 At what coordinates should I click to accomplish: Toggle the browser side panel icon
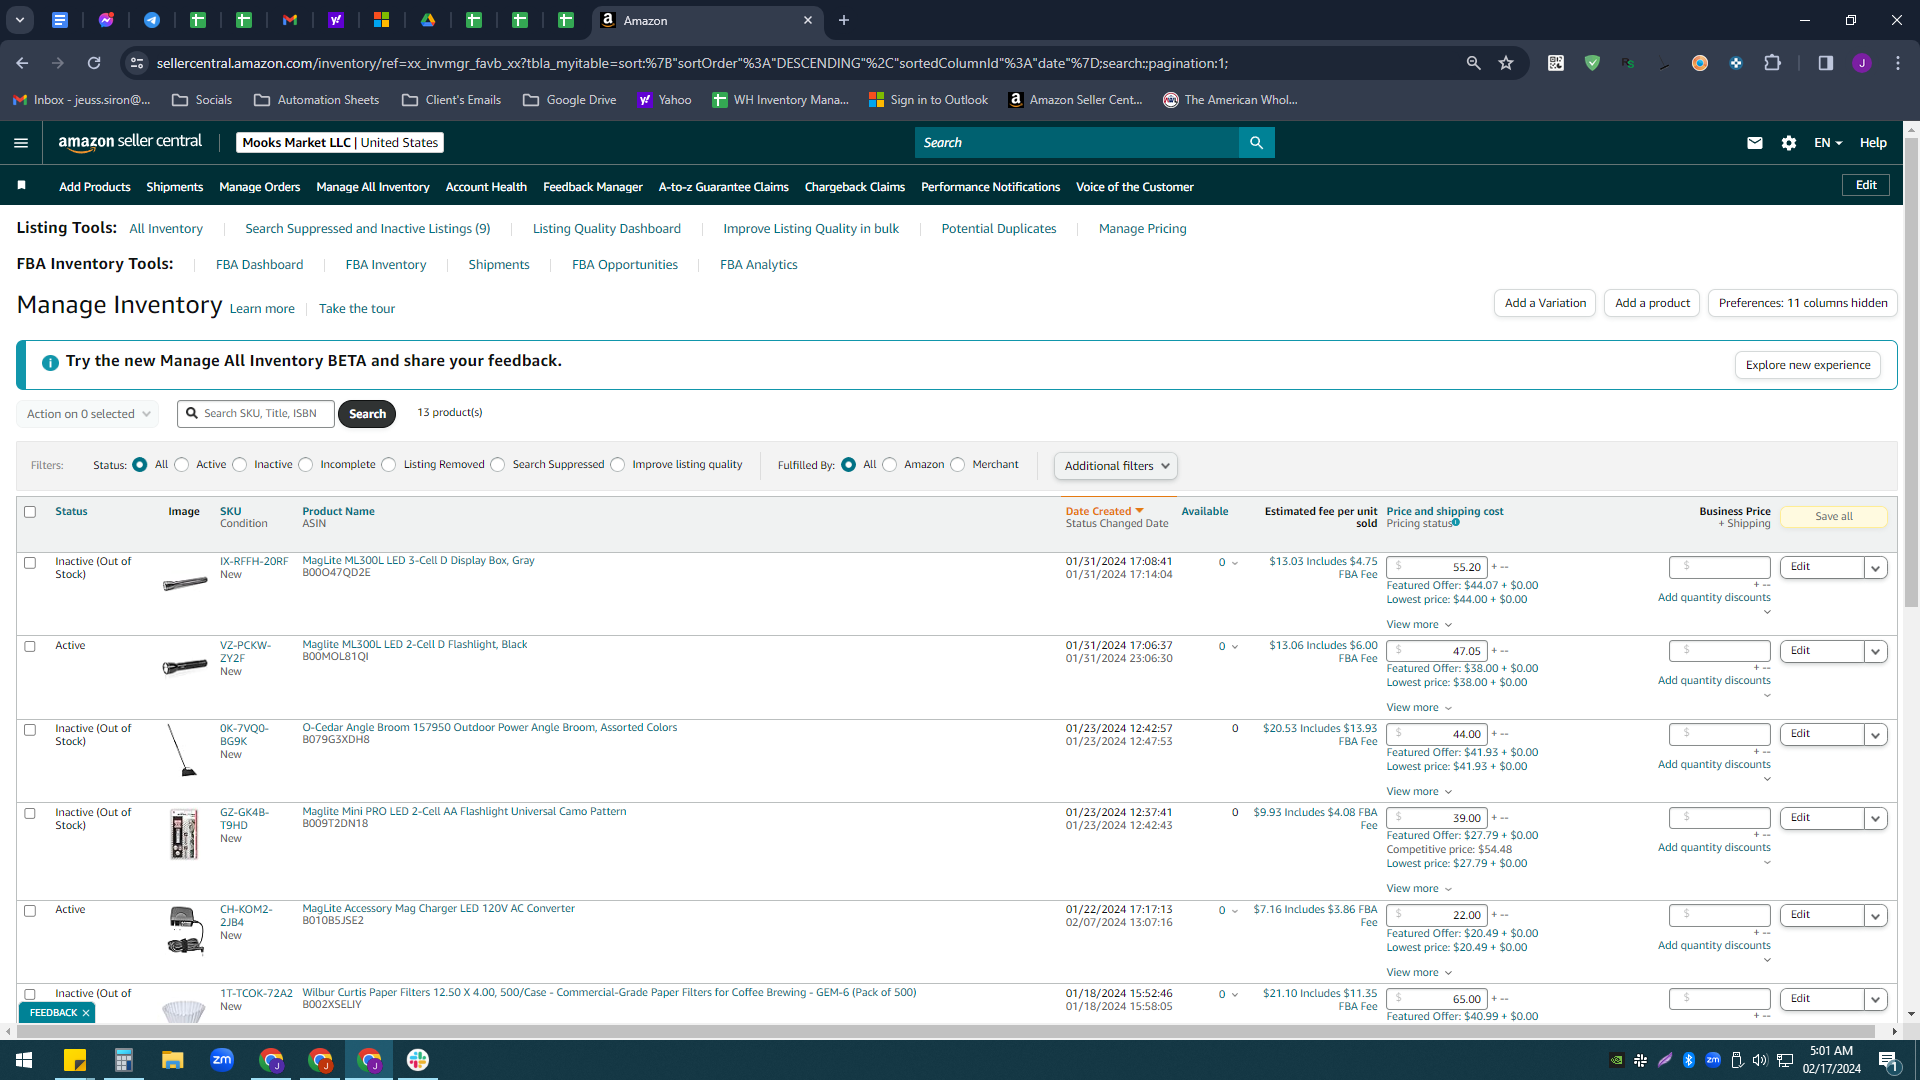coord(1825,63)
